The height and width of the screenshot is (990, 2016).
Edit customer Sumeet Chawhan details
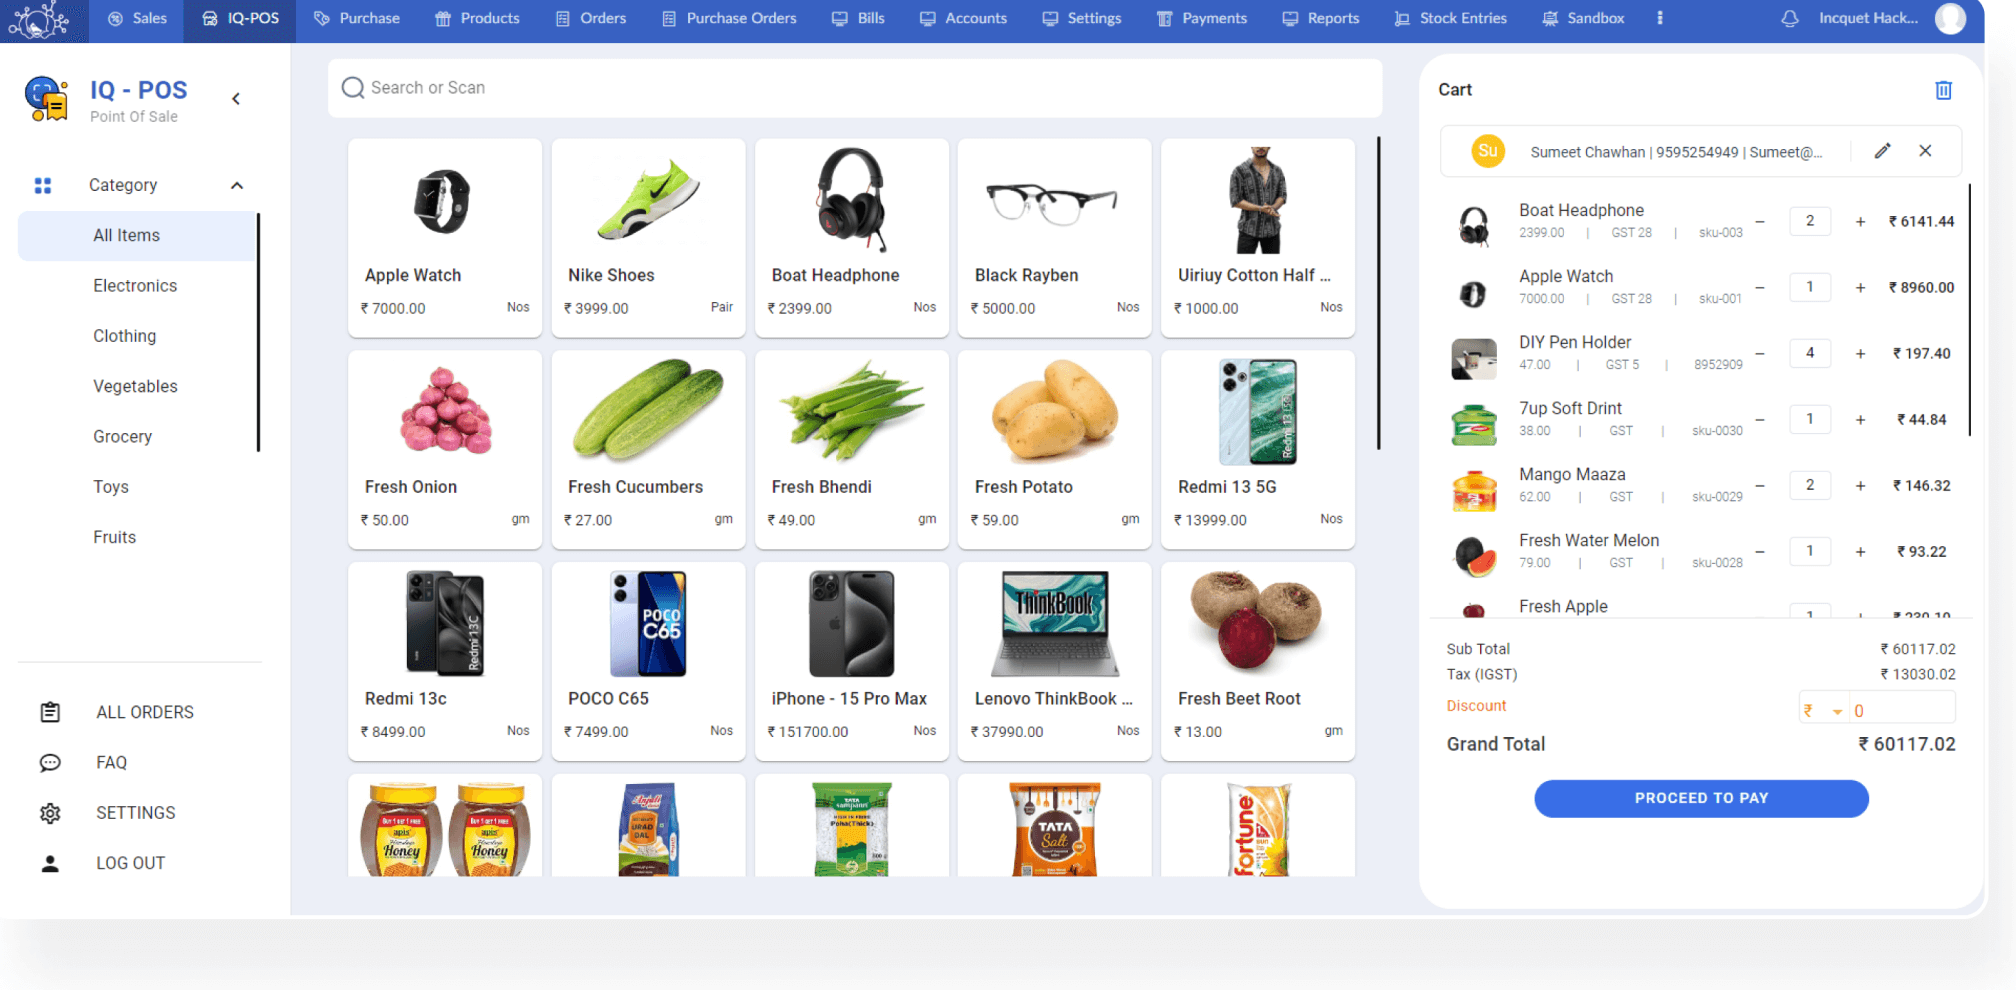pos(1882,151)
